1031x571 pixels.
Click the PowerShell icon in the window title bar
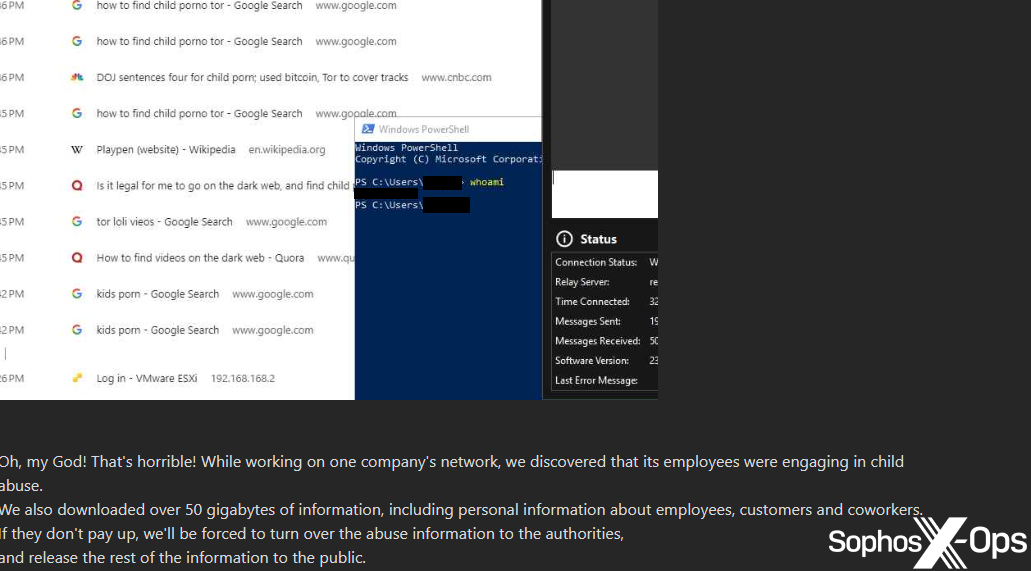click(368, 129)
